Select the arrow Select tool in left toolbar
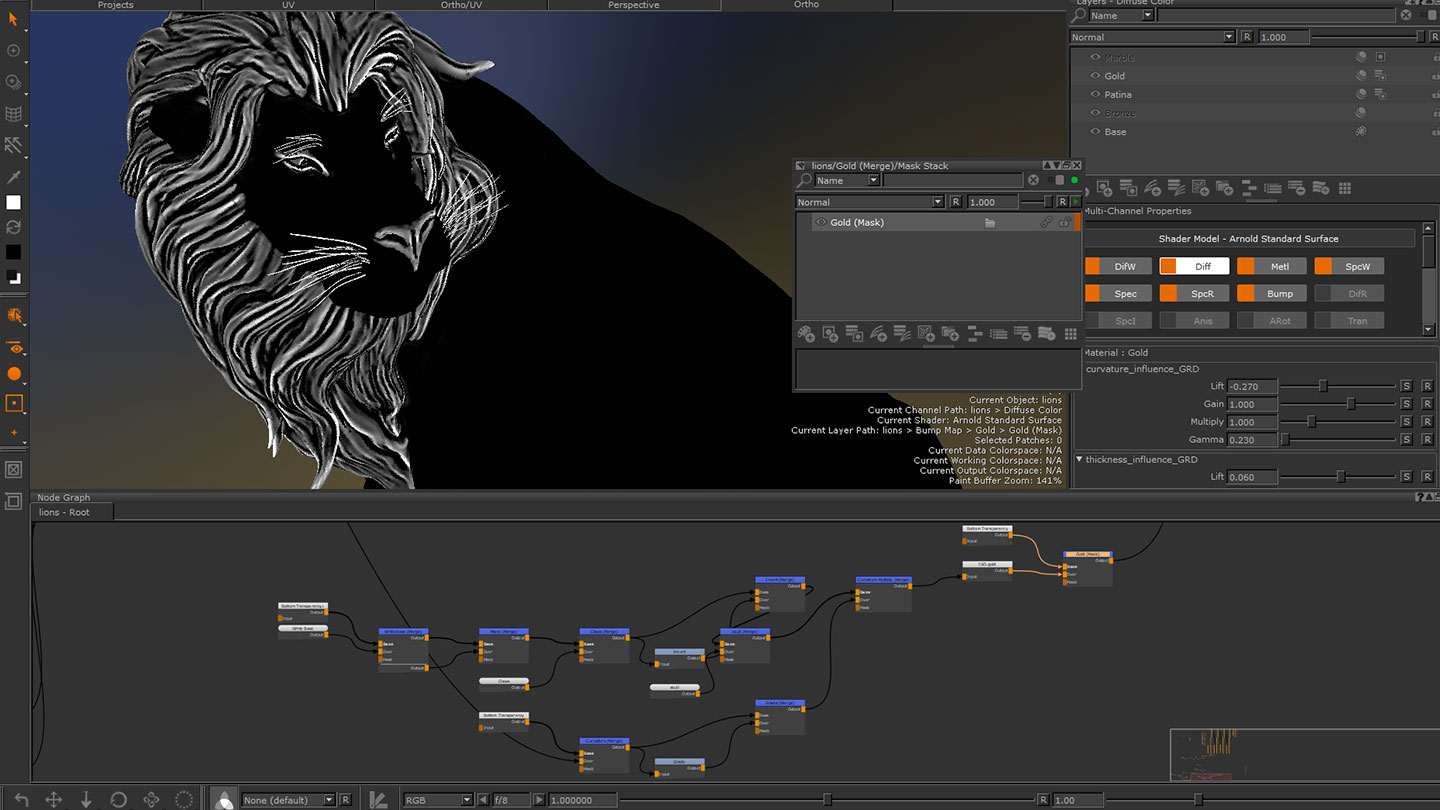The image size is (1440, 810). point(13,19)
